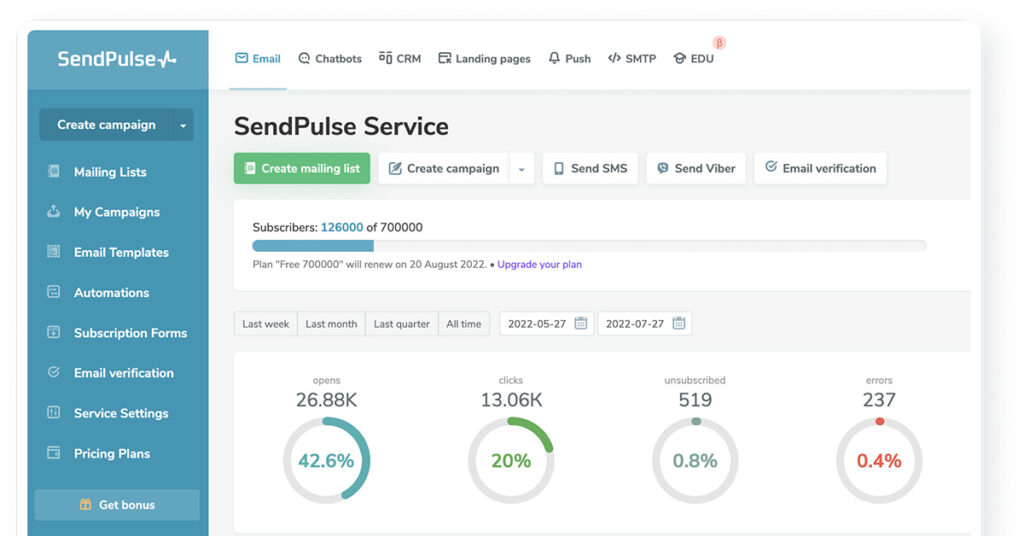Click the Email Templates sidebar icon
This screenshot has height=536, width=1024.
[x=54, y=252]
